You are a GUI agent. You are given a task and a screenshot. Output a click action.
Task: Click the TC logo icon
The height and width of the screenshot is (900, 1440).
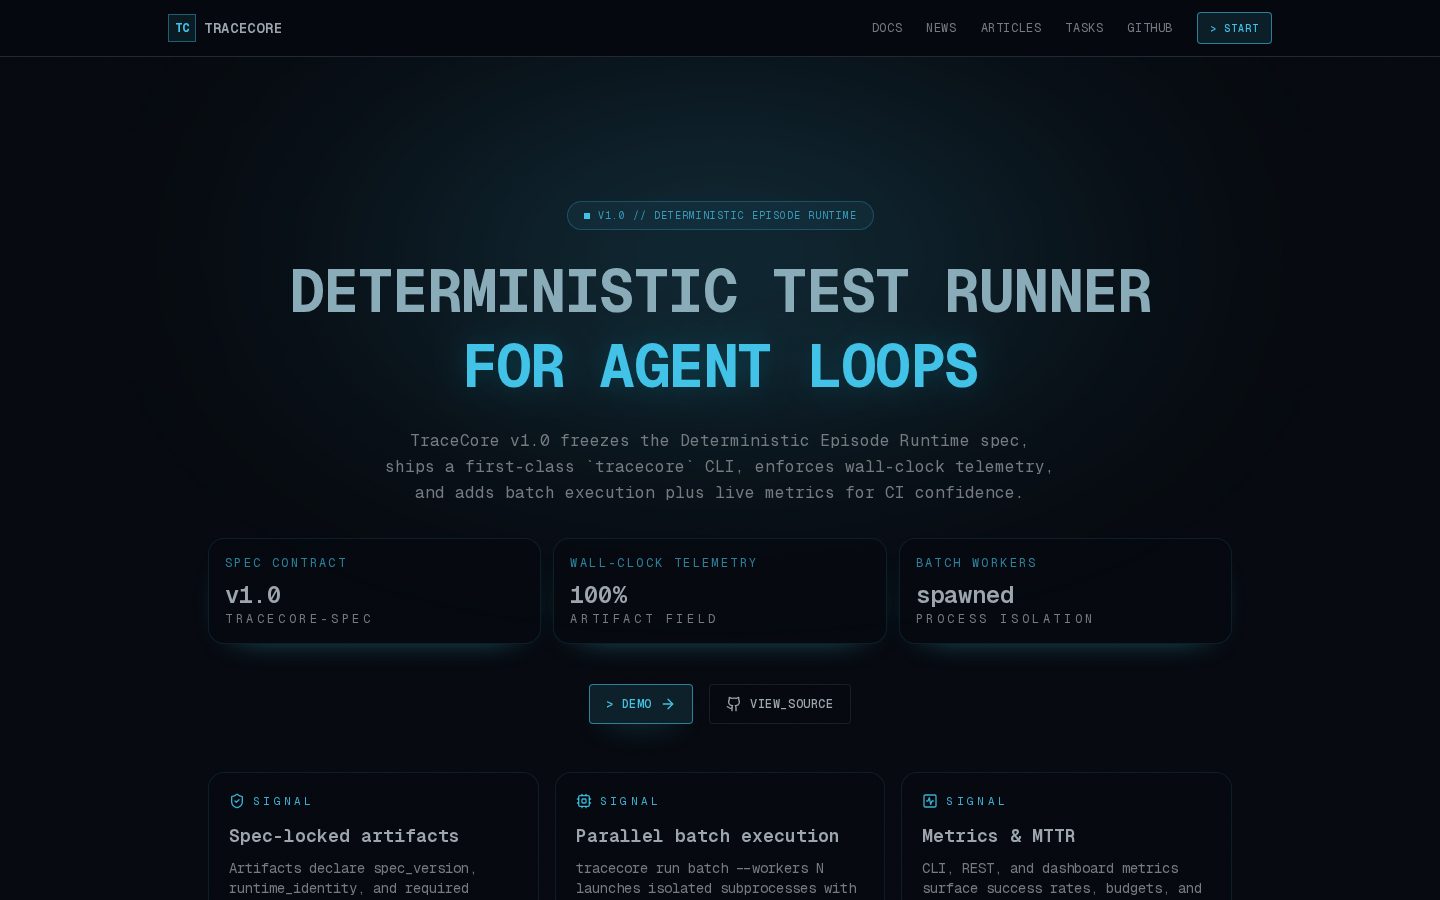pyautogui.click(x=182, y=28)
